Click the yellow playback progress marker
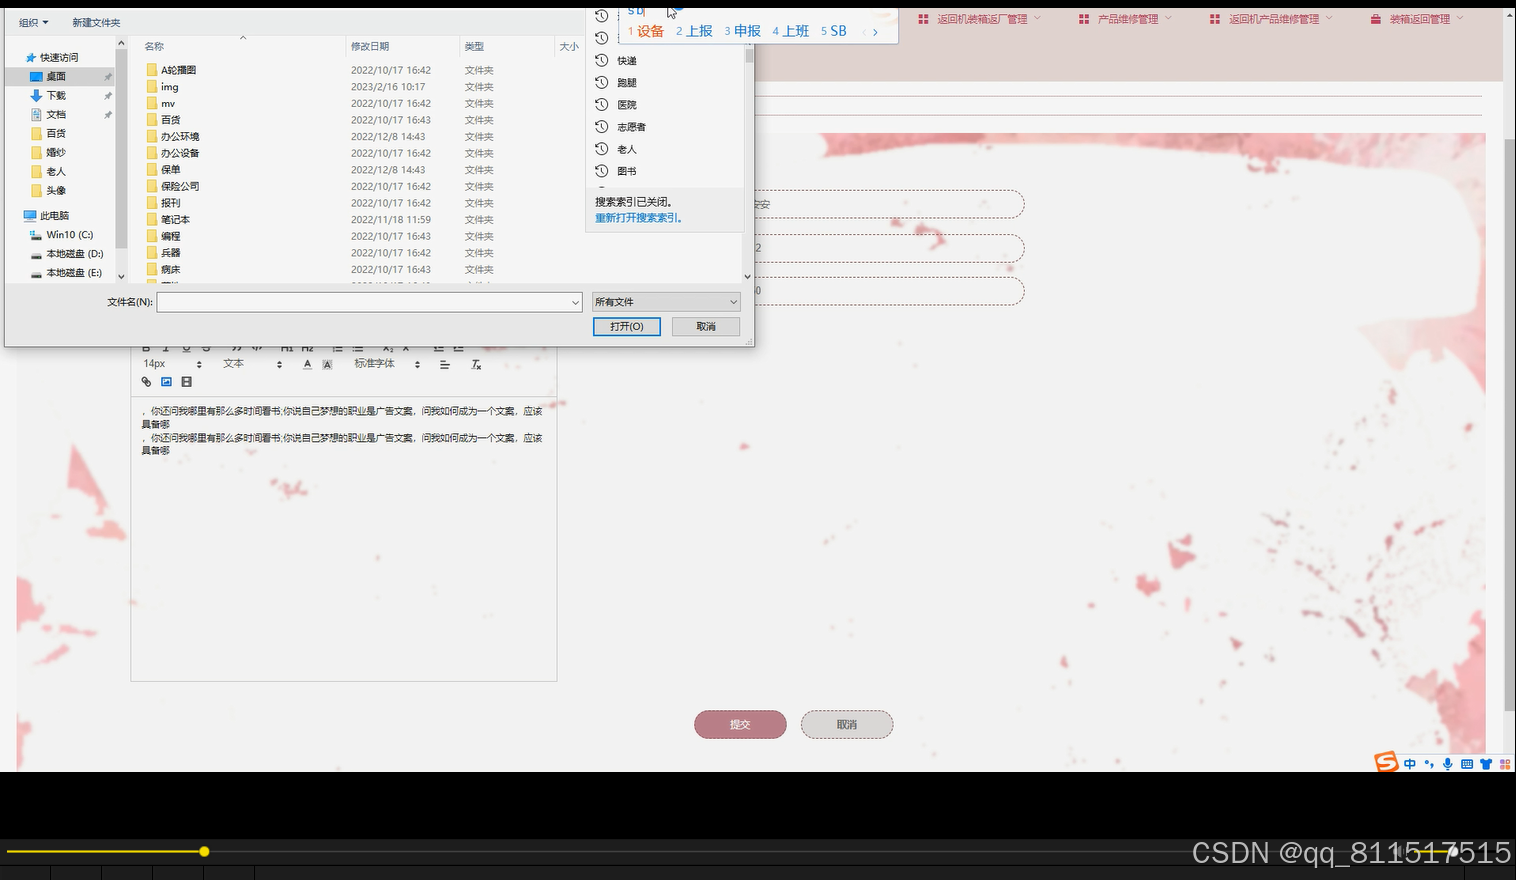Screen dimensions: 1516x880 point(204,851)
